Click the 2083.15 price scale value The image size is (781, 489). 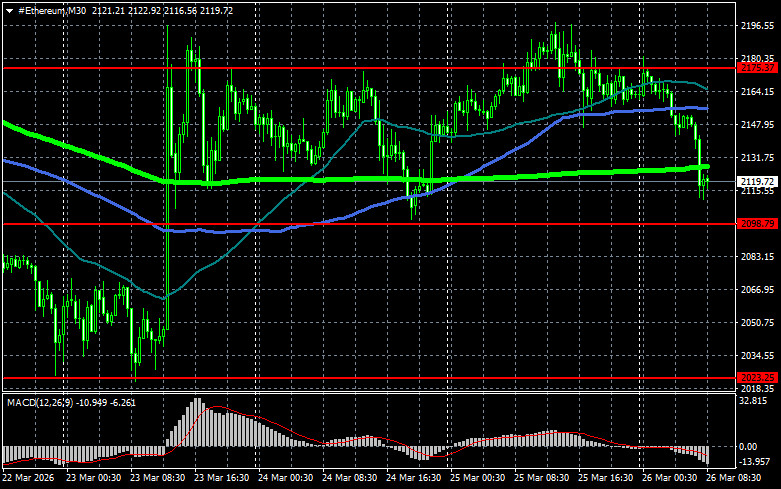pos(758,256)
